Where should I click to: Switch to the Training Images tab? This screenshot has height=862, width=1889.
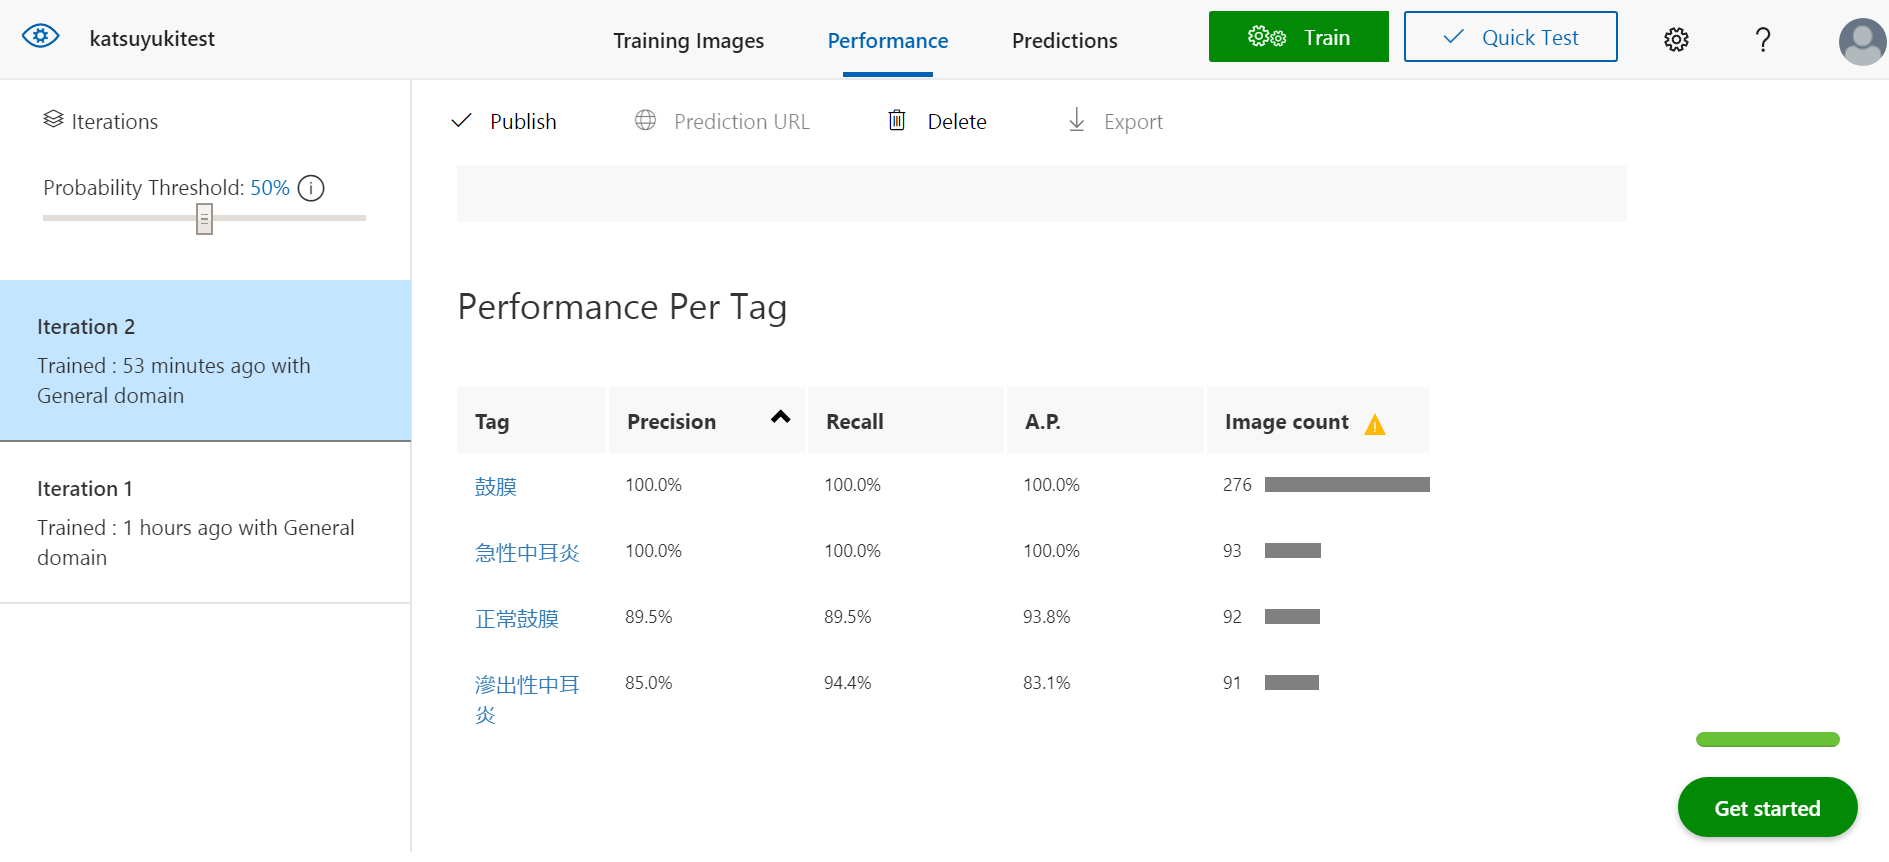[x=688, y=41]
